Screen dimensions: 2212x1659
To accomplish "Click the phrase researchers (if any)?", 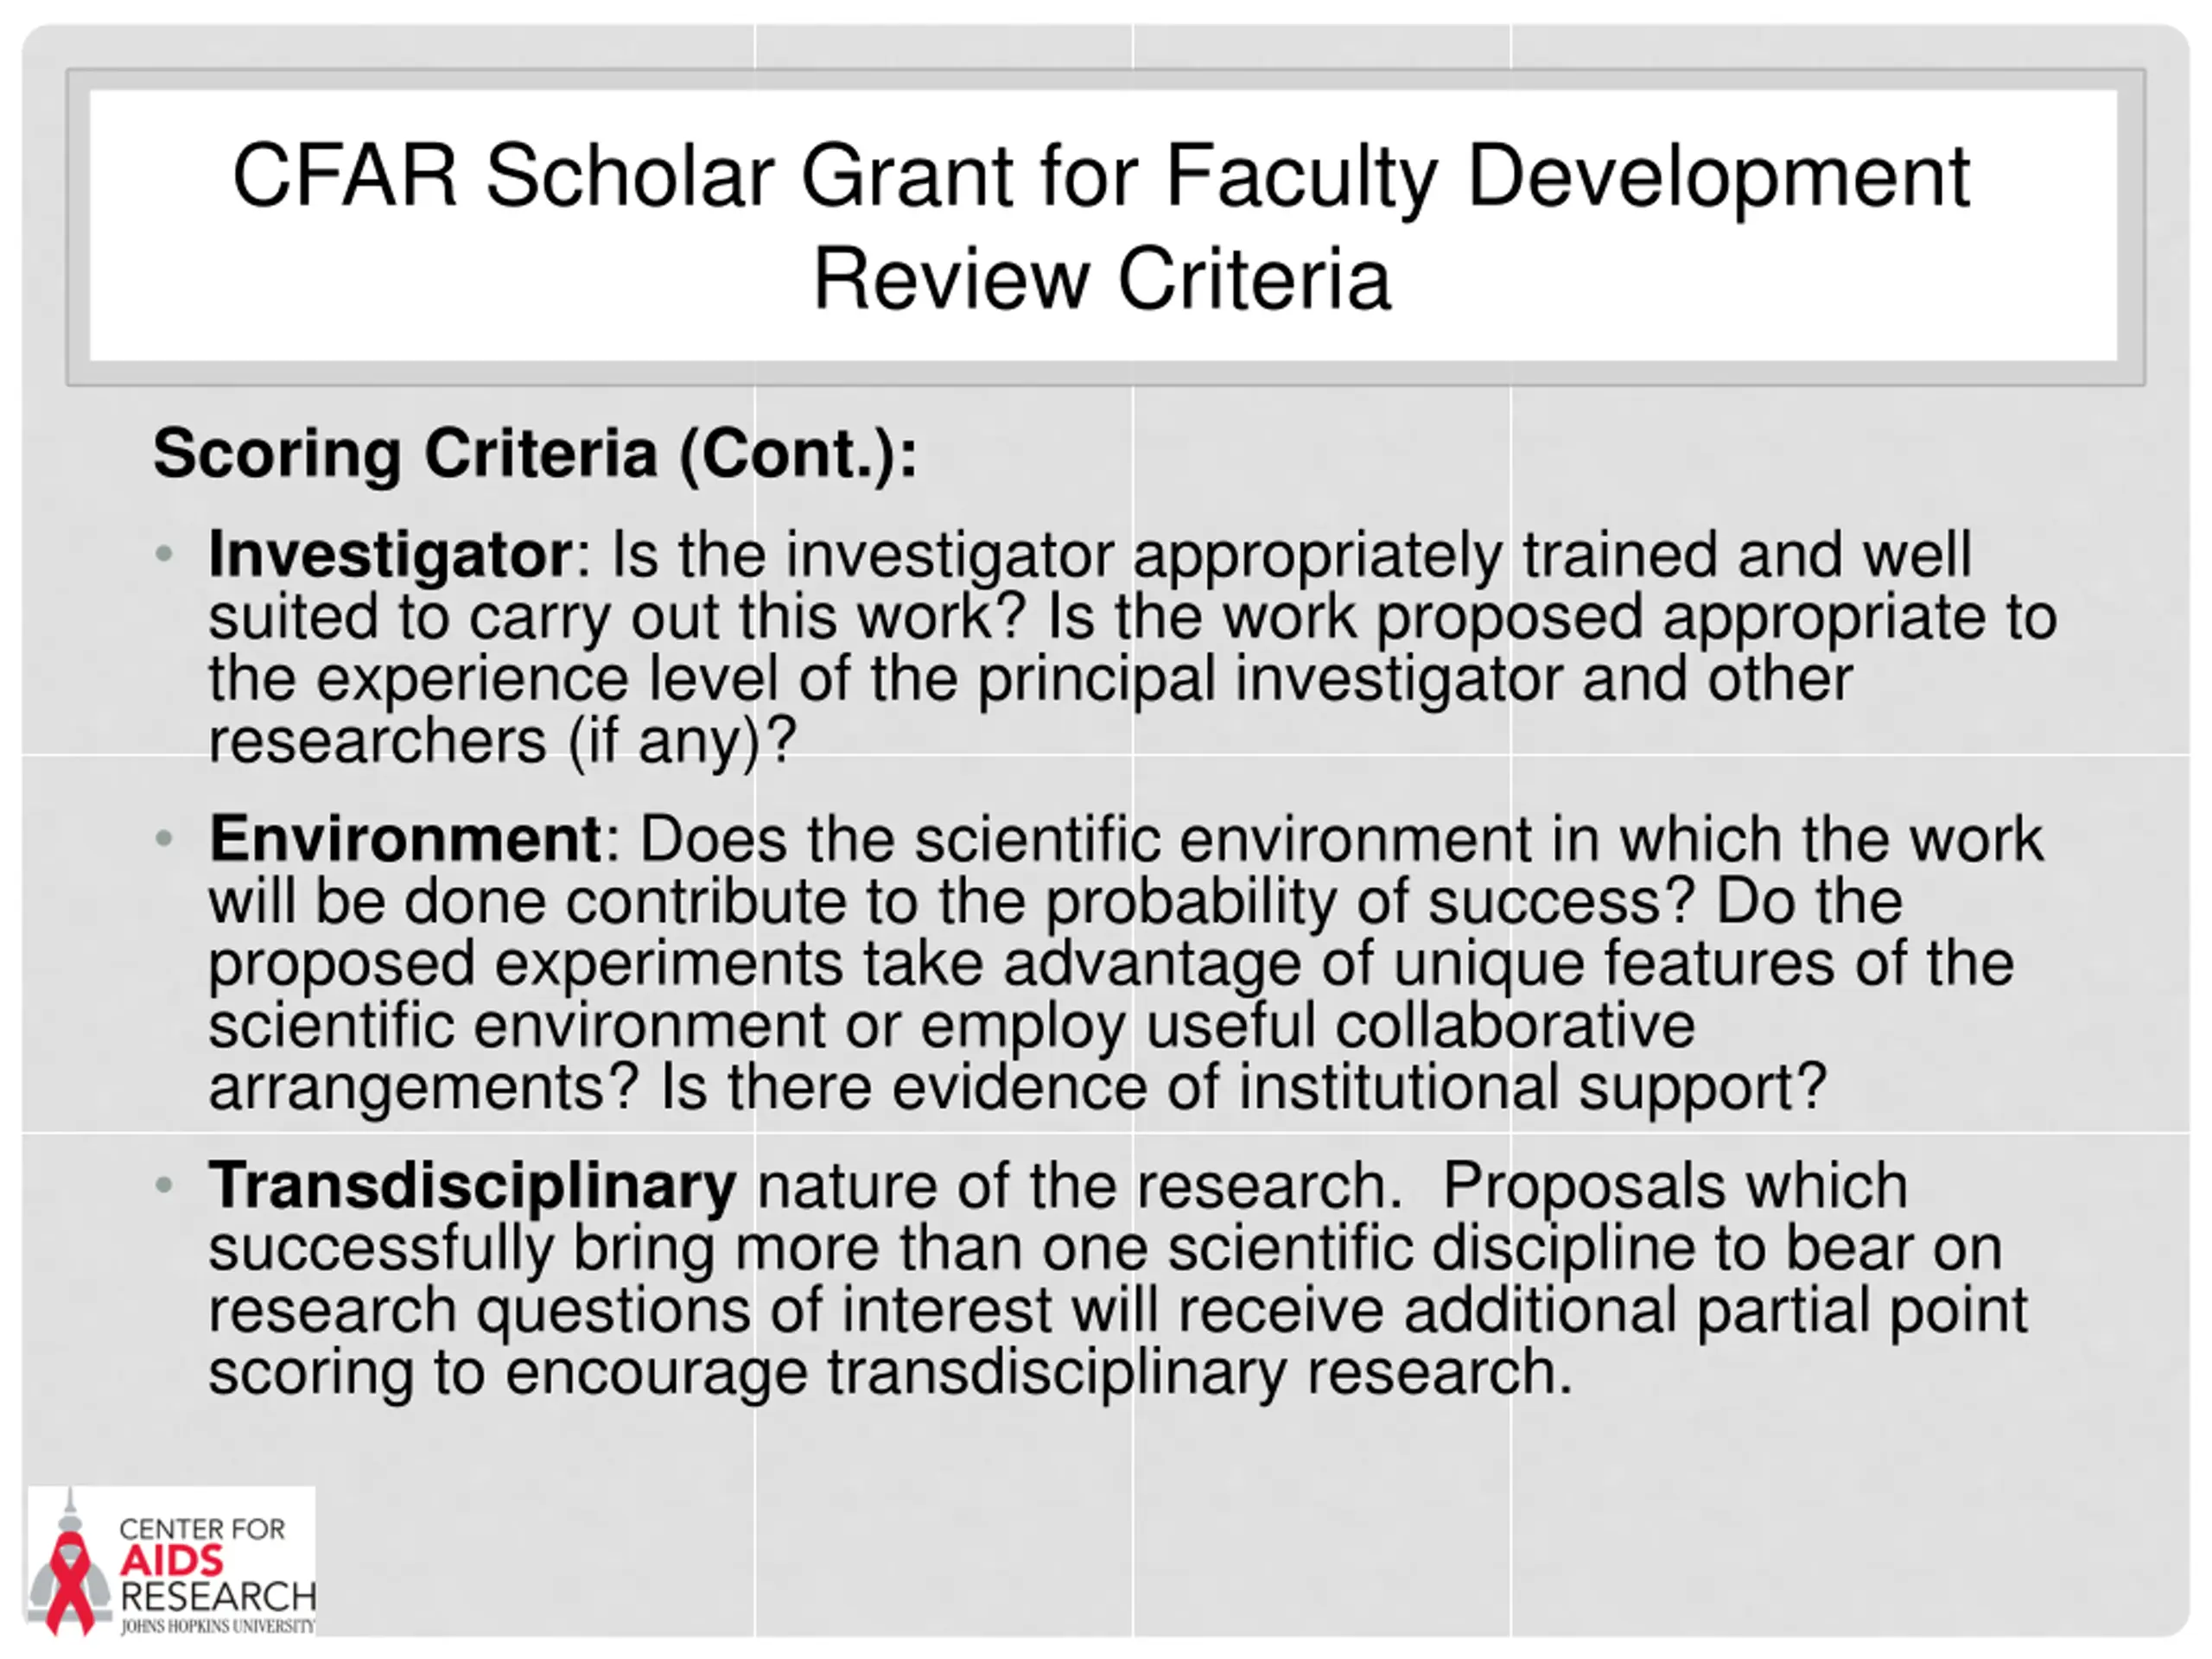I will [502, 741].
